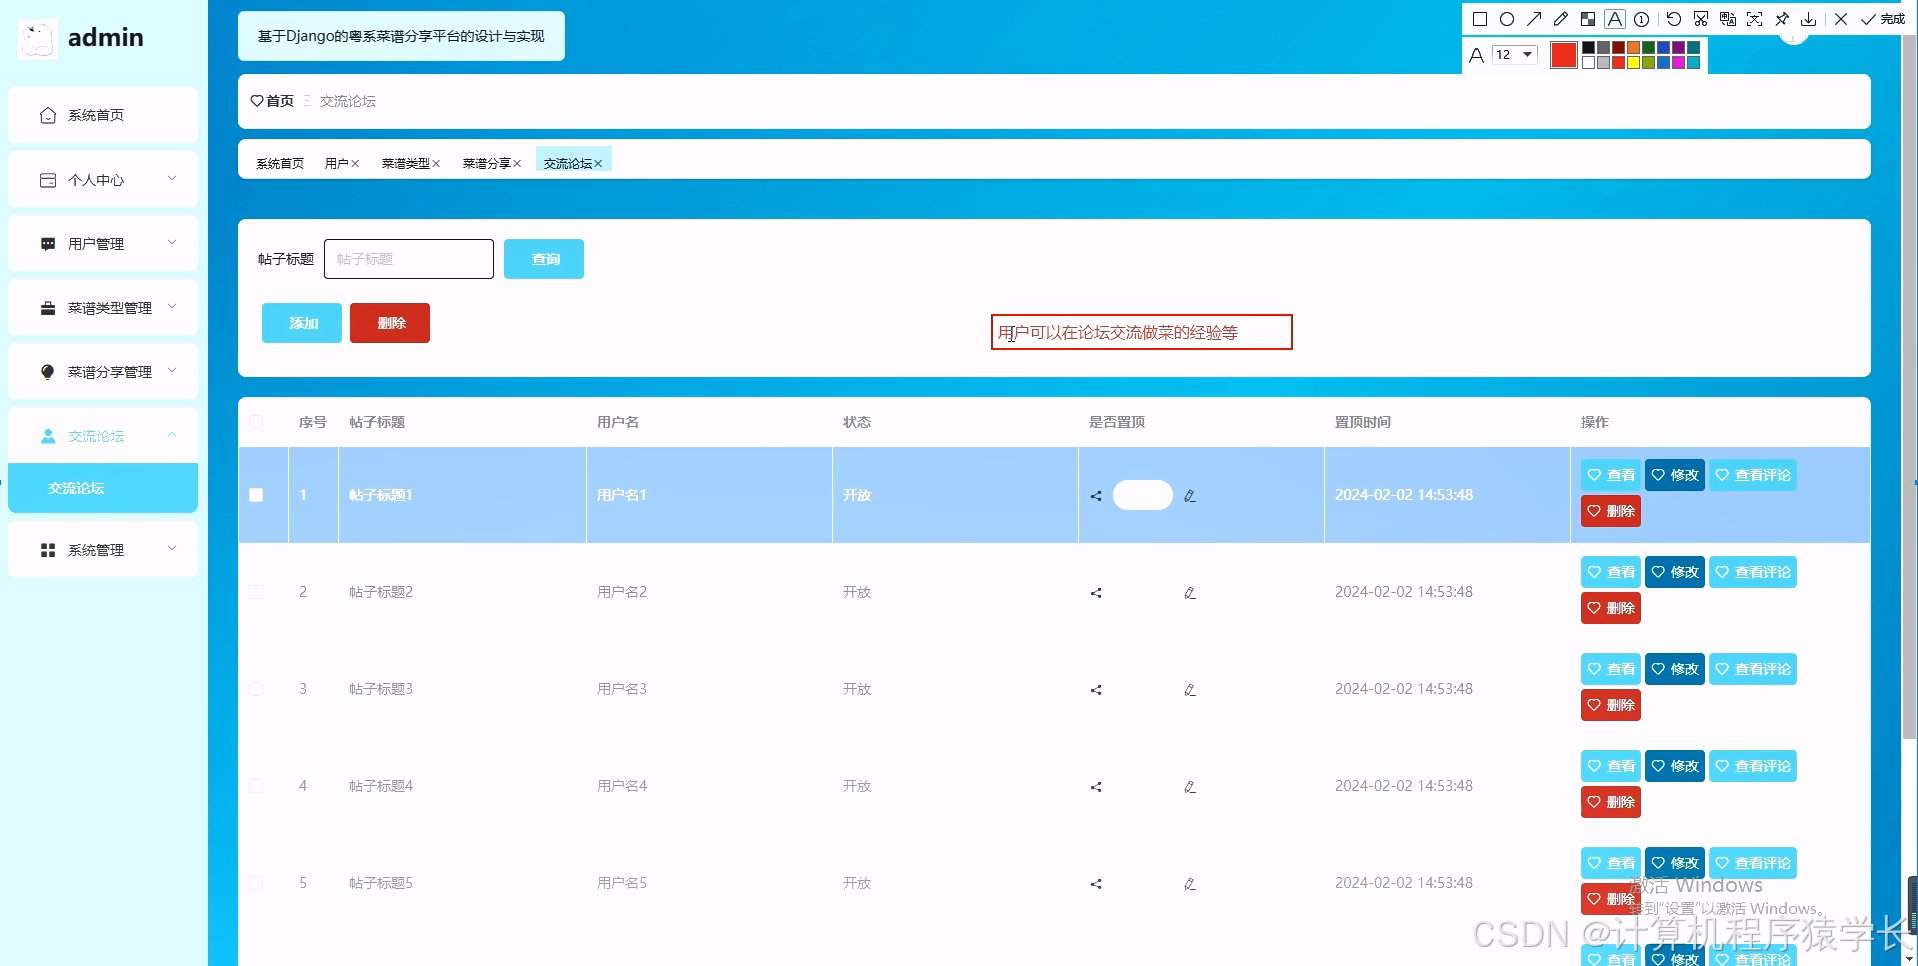Expand the 系统管理 sidebar menu
1918x966 pixels.
[x=103, y=549]
